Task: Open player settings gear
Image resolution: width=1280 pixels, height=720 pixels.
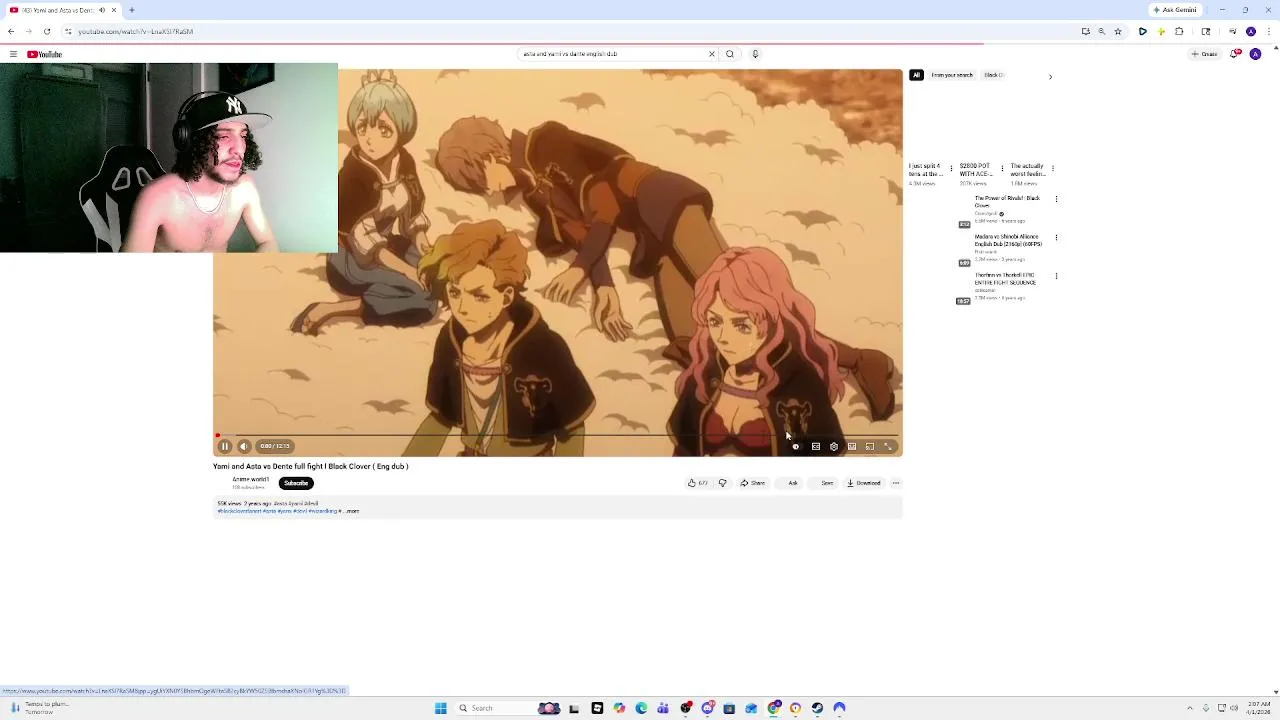Action: [x=834, y=447]
